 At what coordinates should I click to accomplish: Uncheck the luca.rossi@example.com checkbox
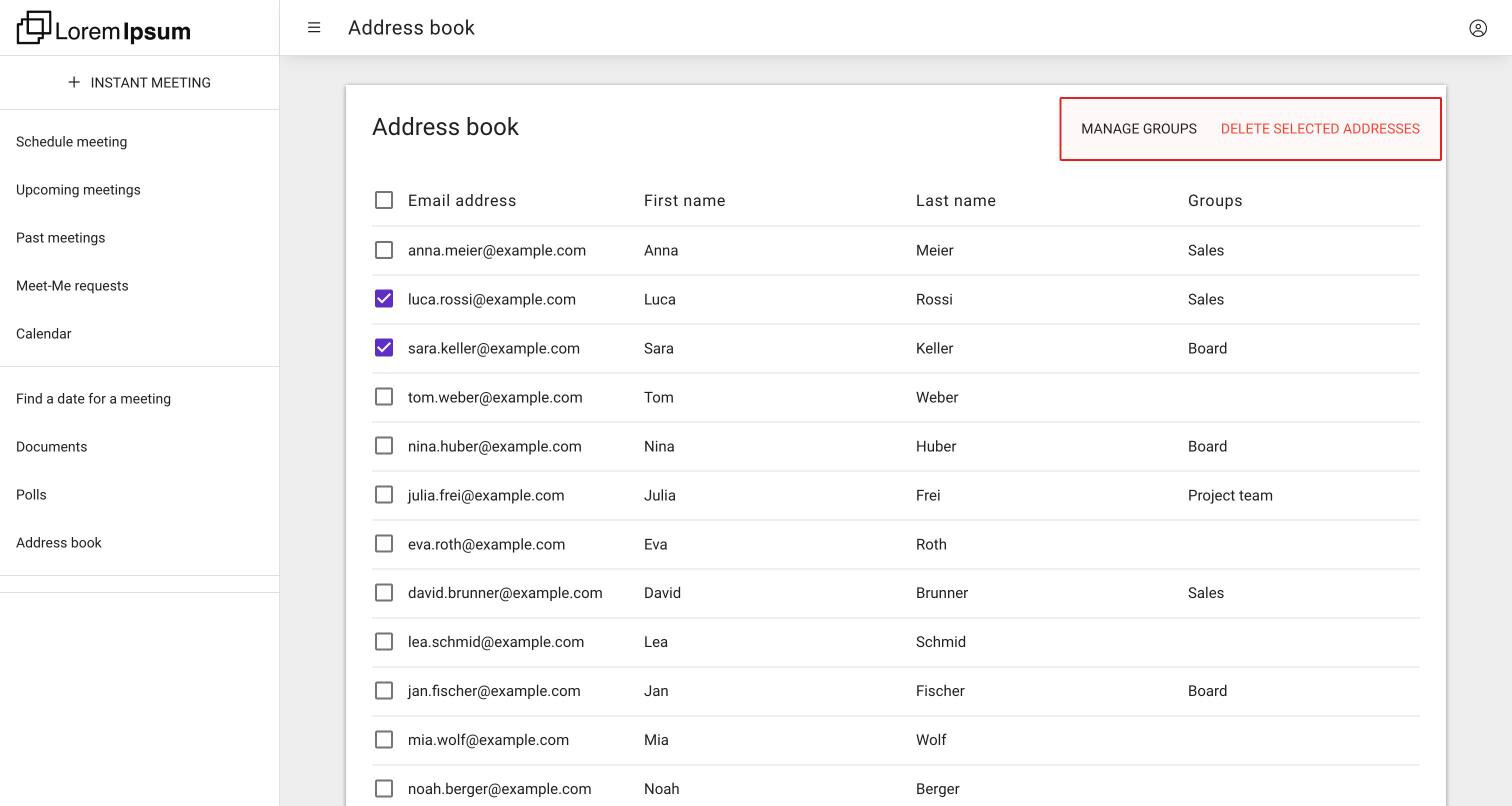pyautogui.click(x=384, y=299)
